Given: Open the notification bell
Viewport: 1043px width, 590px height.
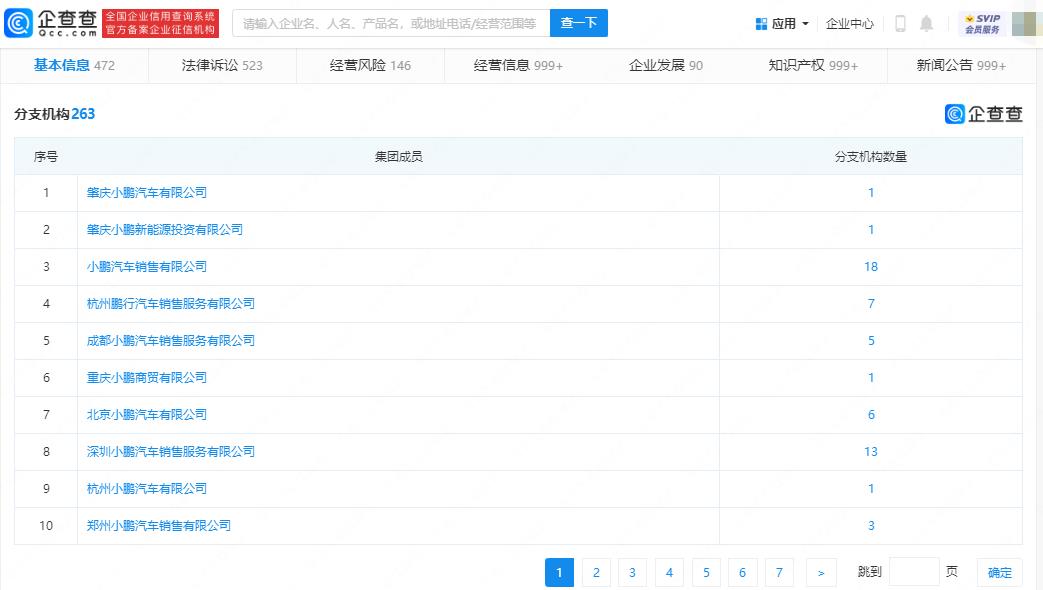Looking at the screenshot, I should 926,23.
